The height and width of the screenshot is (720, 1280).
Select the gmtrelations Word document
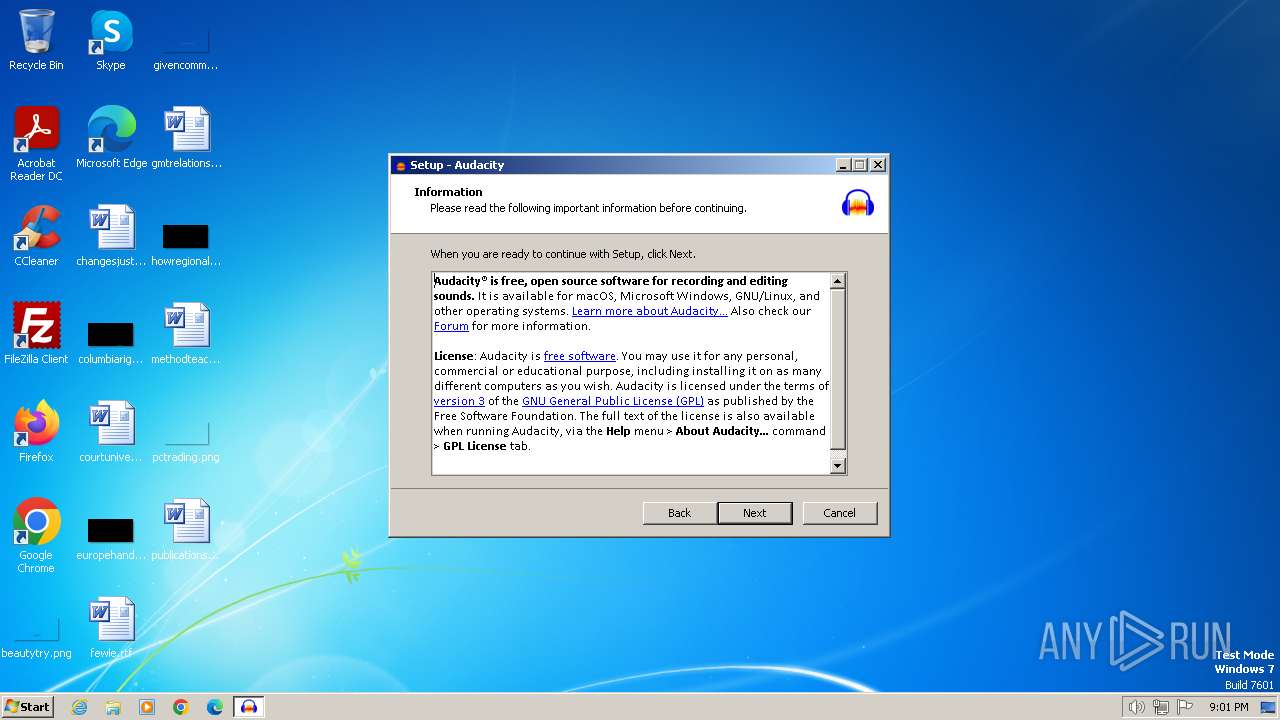coord(186,137)
